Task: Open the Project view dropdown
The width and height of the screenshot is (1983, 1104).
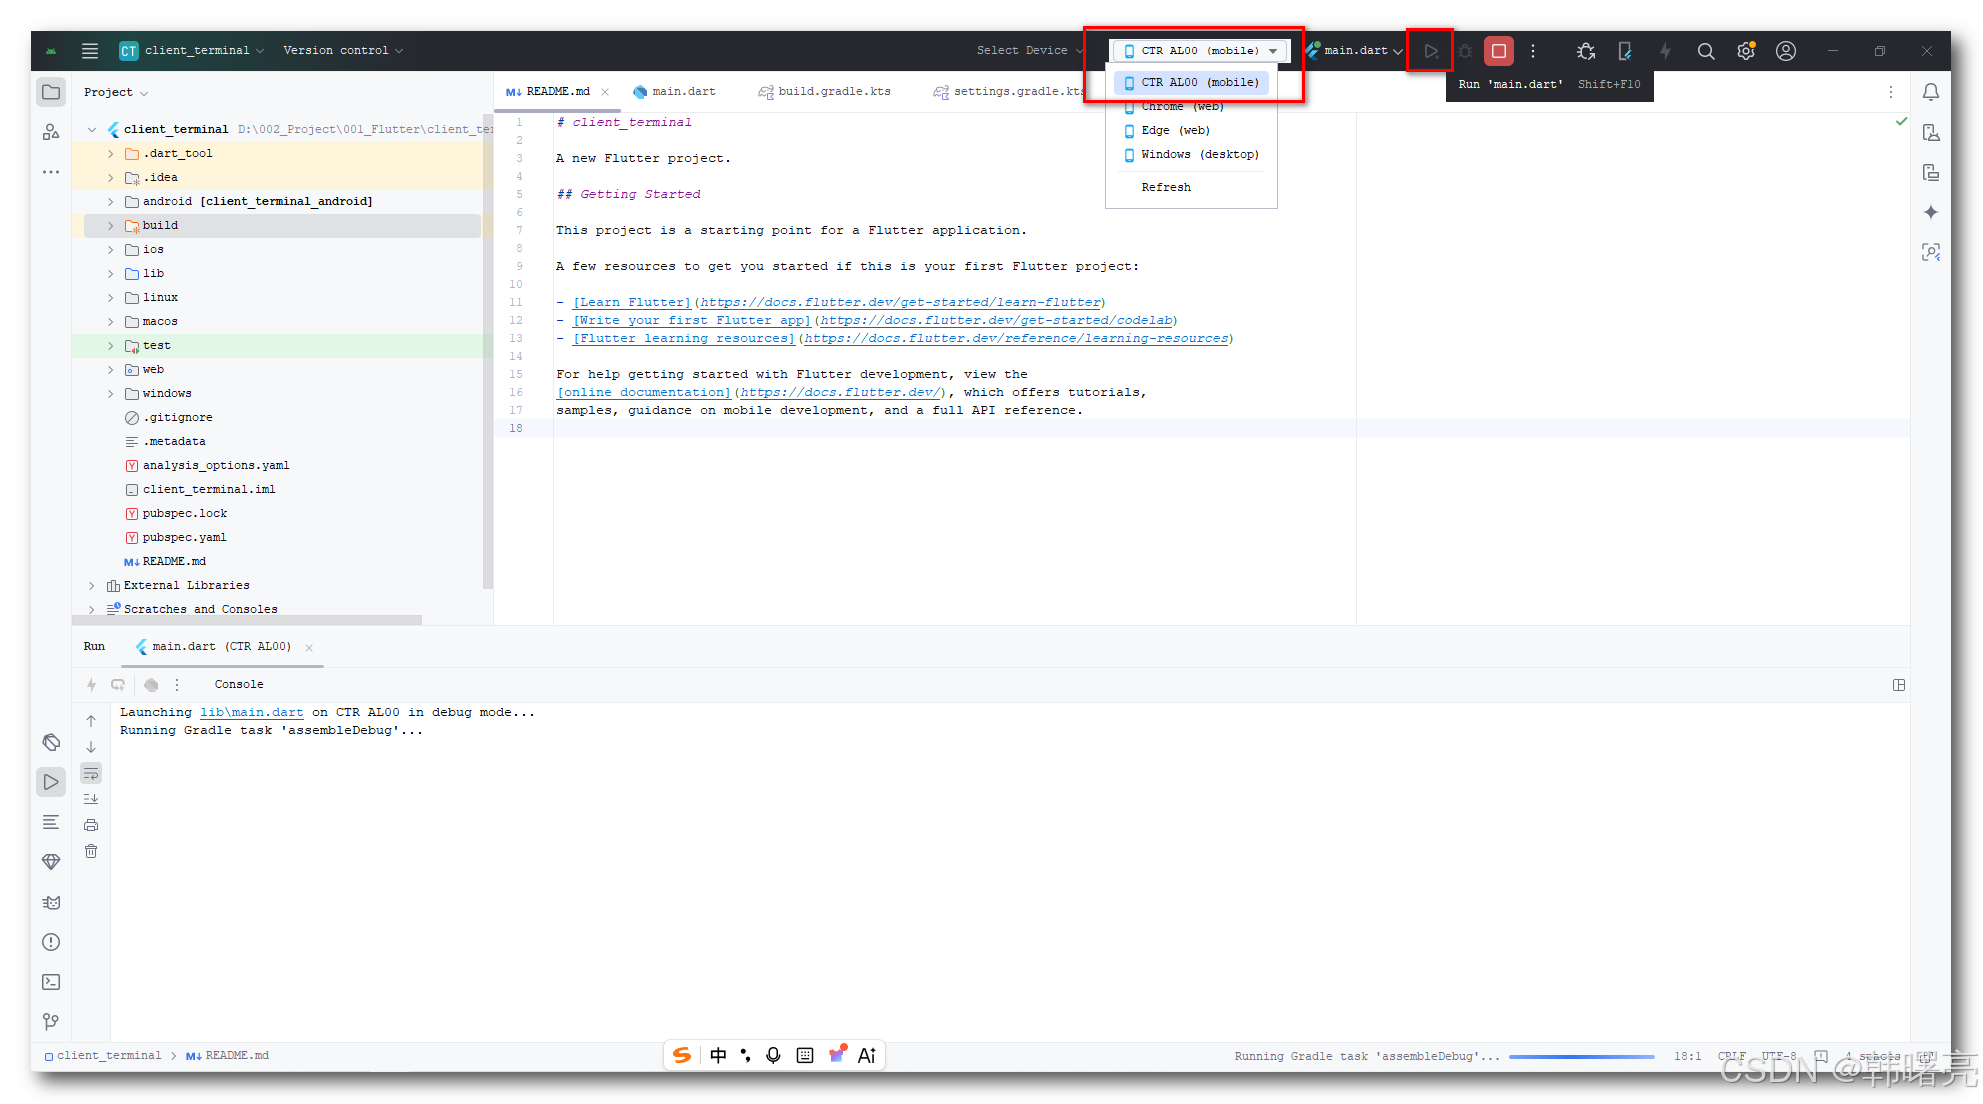Action: [x=116, y=92]
